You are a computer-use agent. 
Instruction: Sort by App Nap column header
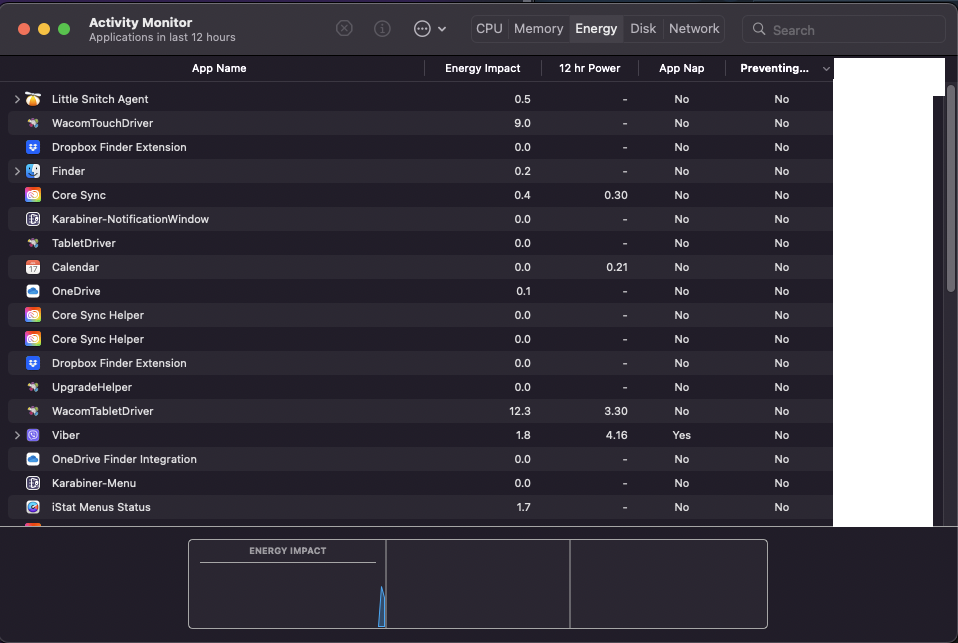[682, 68]
